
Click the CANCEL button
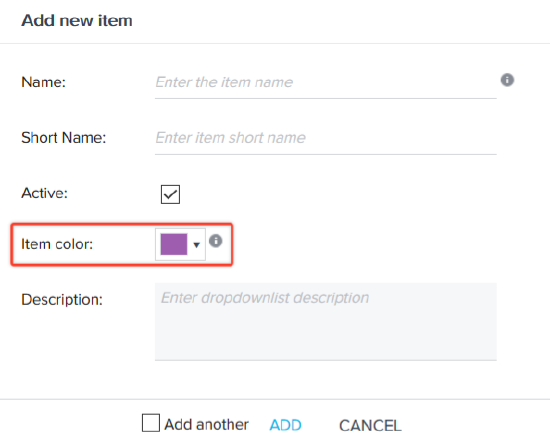pyautogui.click(x=370, y=425)
